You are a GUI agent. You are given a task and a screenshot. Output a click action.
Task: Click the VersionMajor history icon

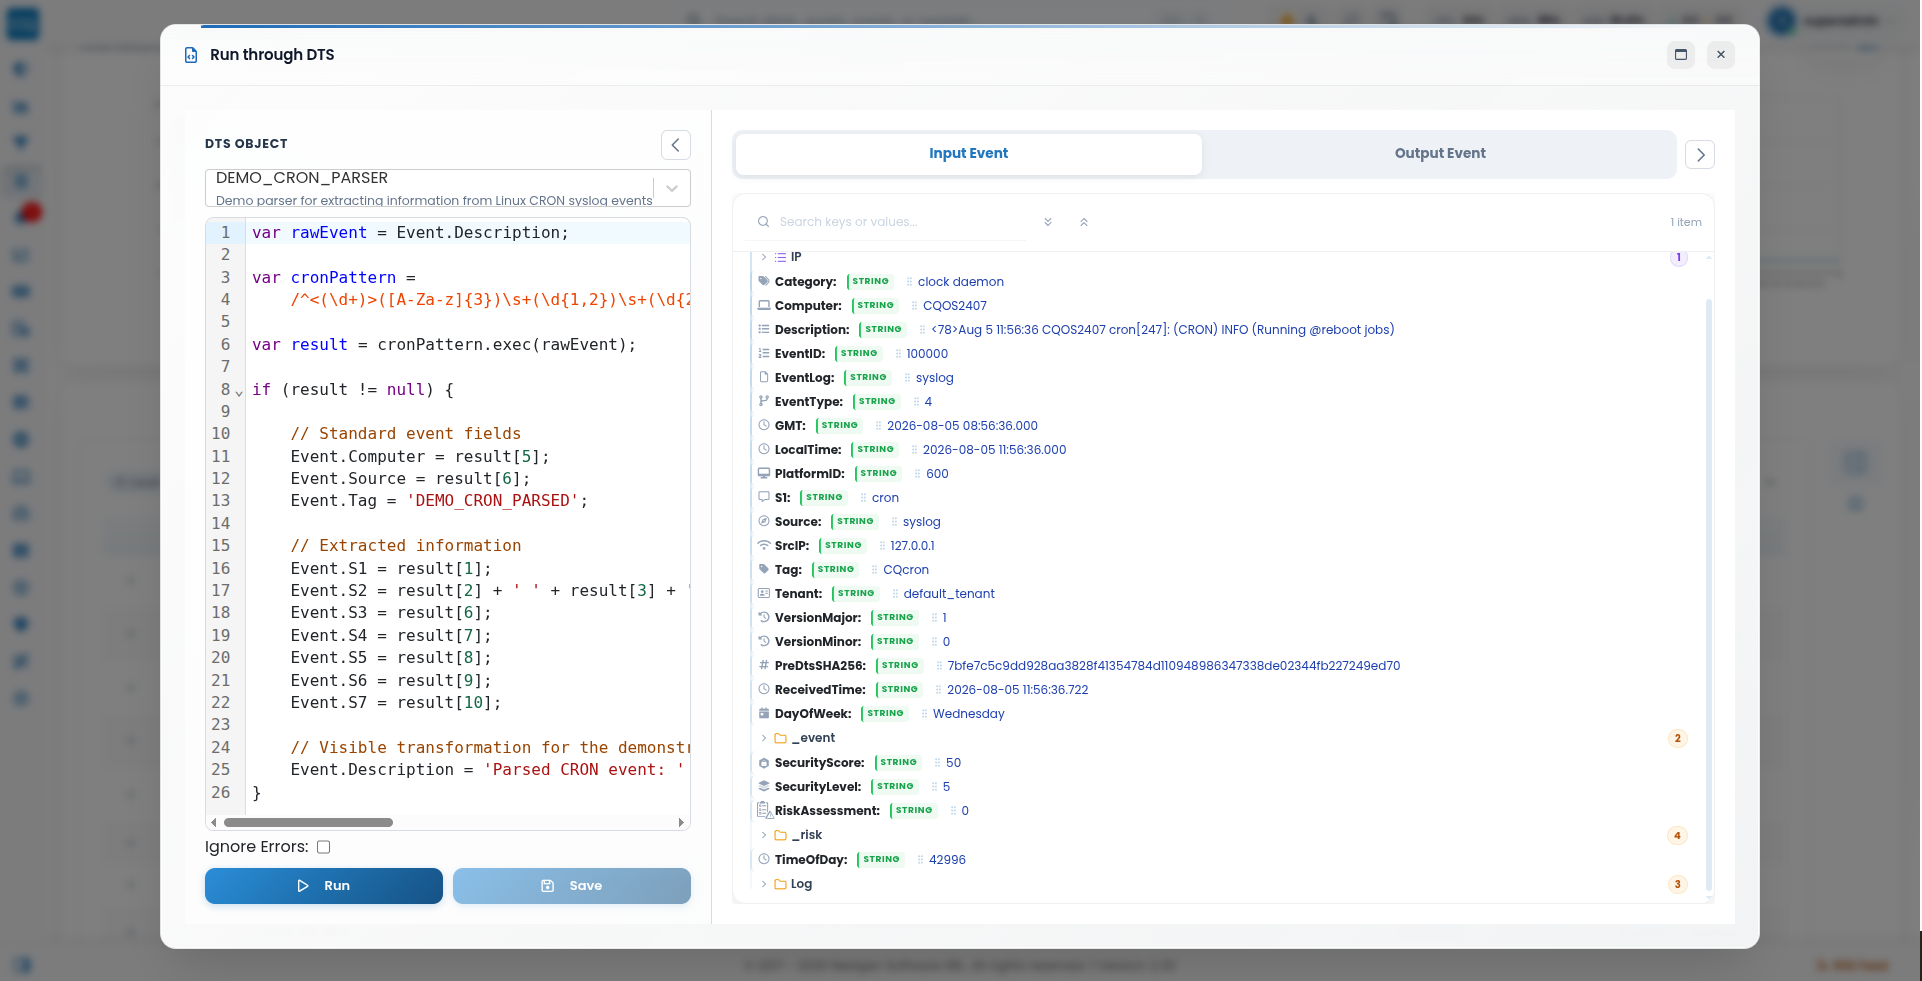[764, 617]
